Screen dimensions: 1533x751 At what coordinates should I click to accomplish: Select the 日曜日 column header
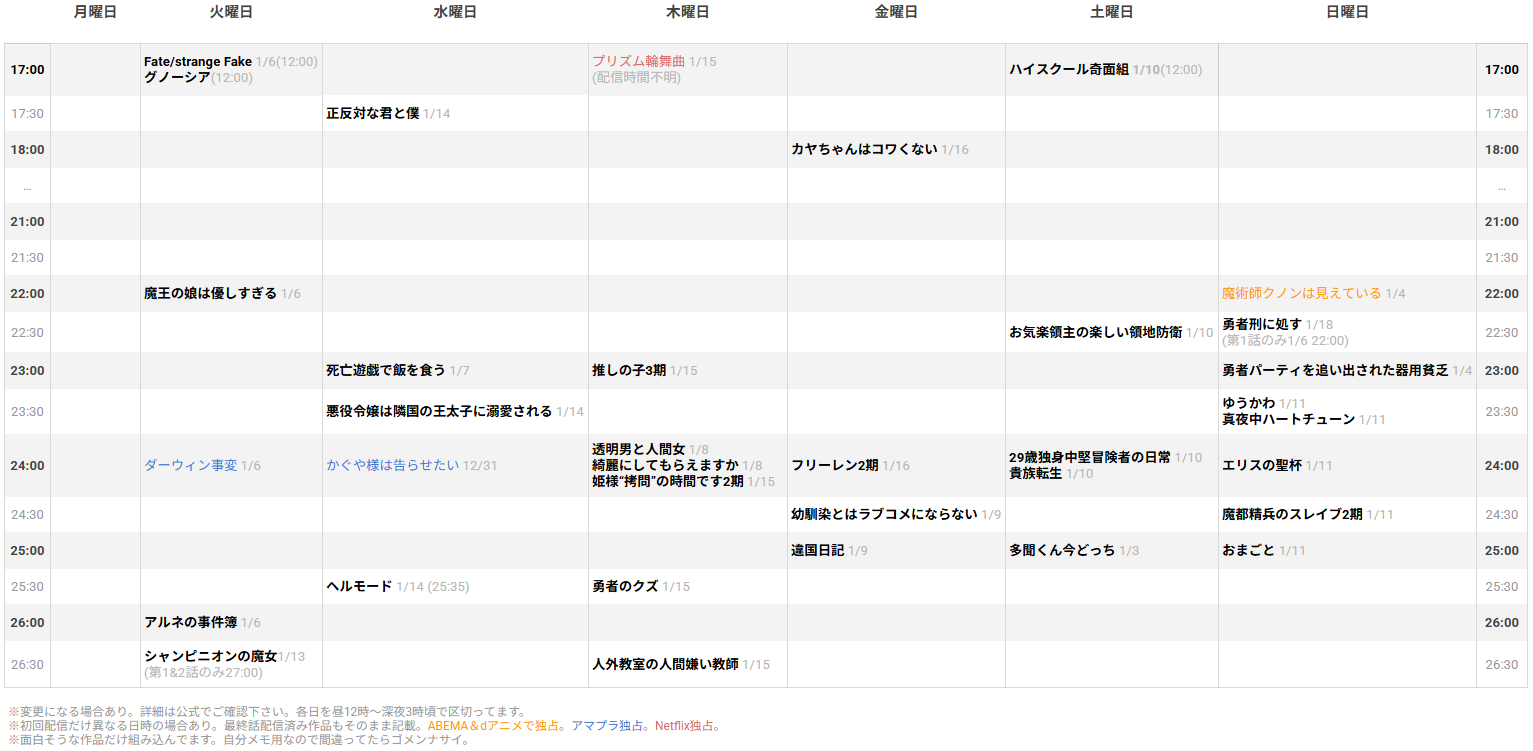click(1348, 11)
